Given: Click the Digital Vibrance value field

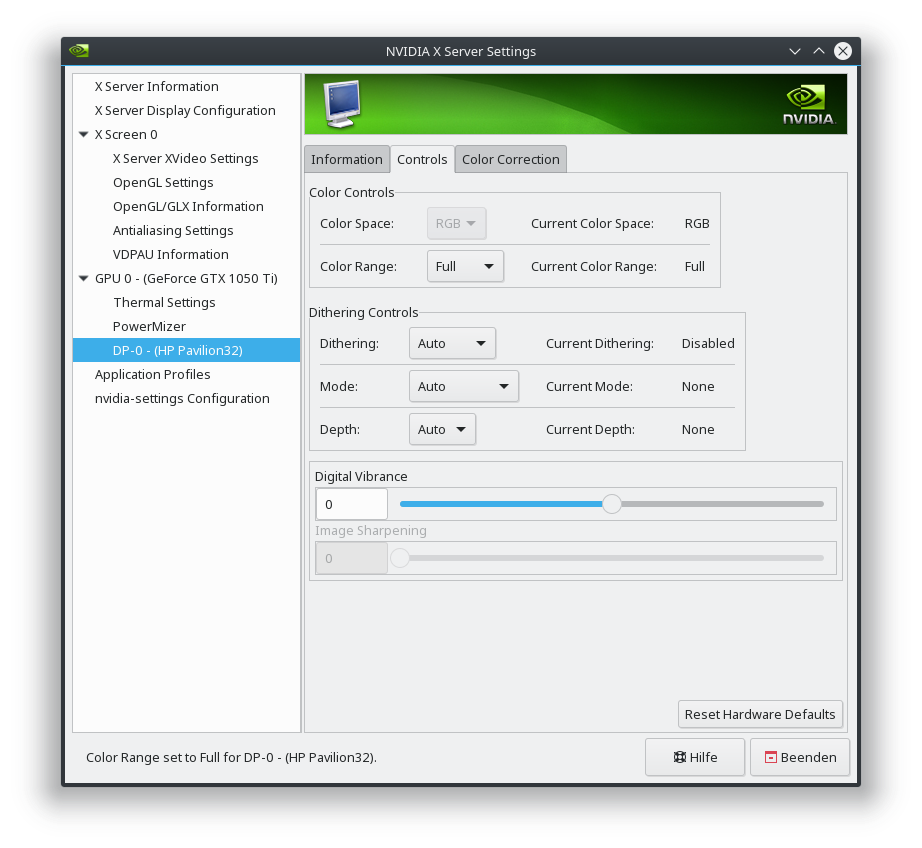Looking at the screenshot, I should (352, 504).
